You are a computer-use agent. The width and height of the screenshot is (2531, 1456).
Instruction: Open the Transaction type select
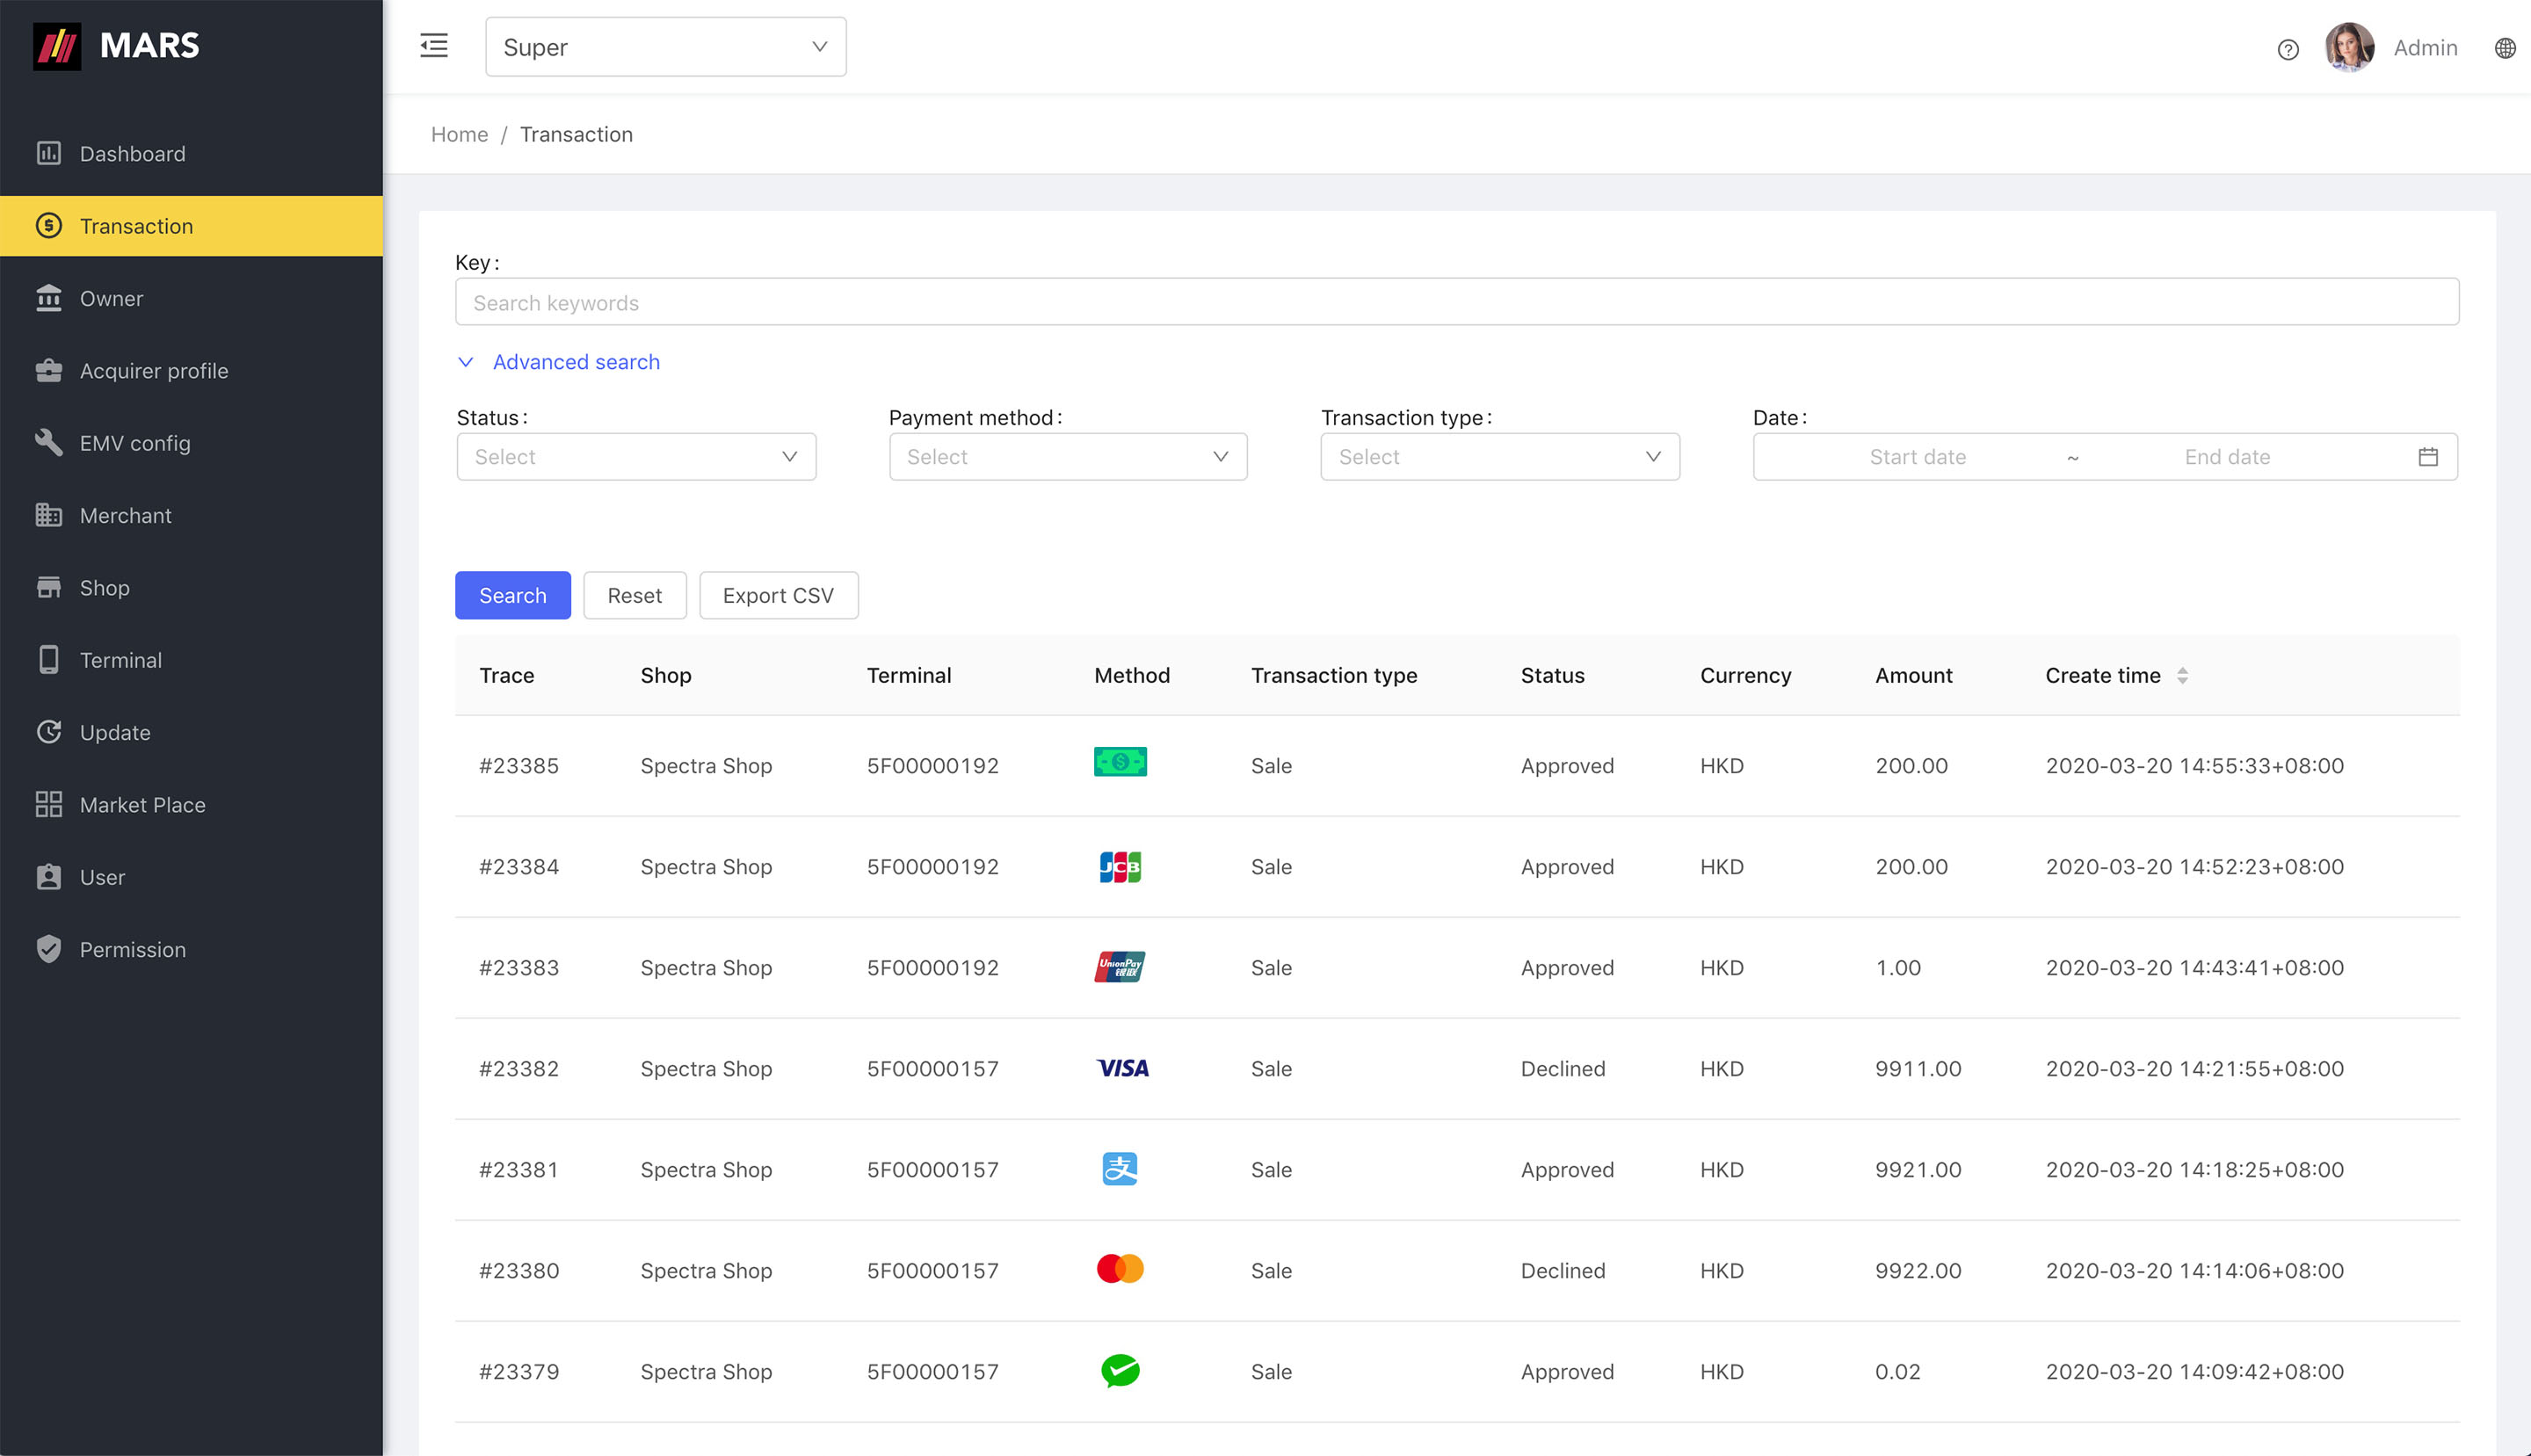coord(1499,457)
